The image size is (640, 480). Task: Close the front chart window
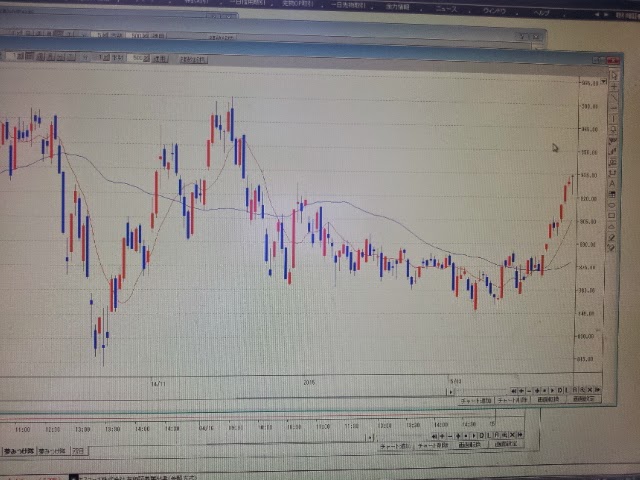click(x=613, y=60)
